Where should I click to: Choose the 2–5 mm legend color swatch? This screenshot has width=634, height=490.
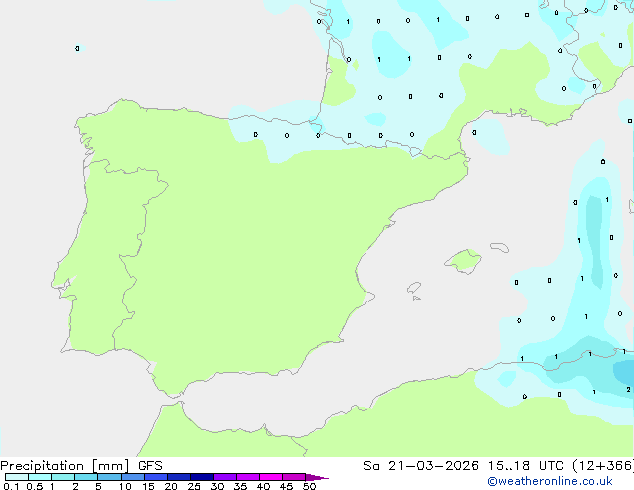pyautogui.click(x=86, y=477)
